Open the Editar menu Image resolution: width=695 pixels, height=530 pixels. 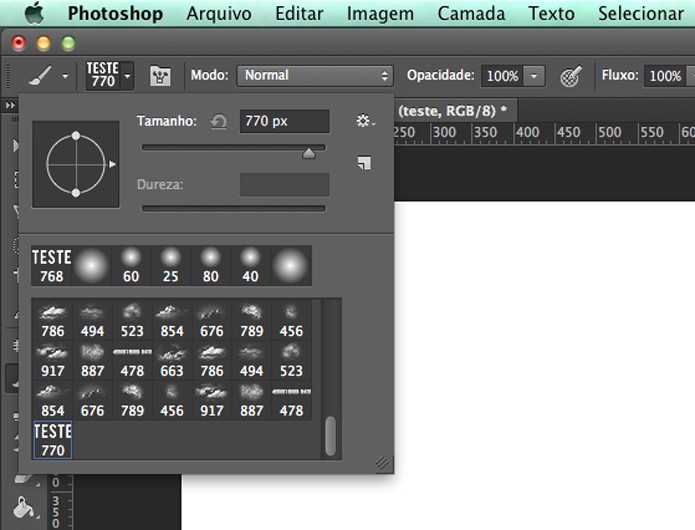click(299, 14)
